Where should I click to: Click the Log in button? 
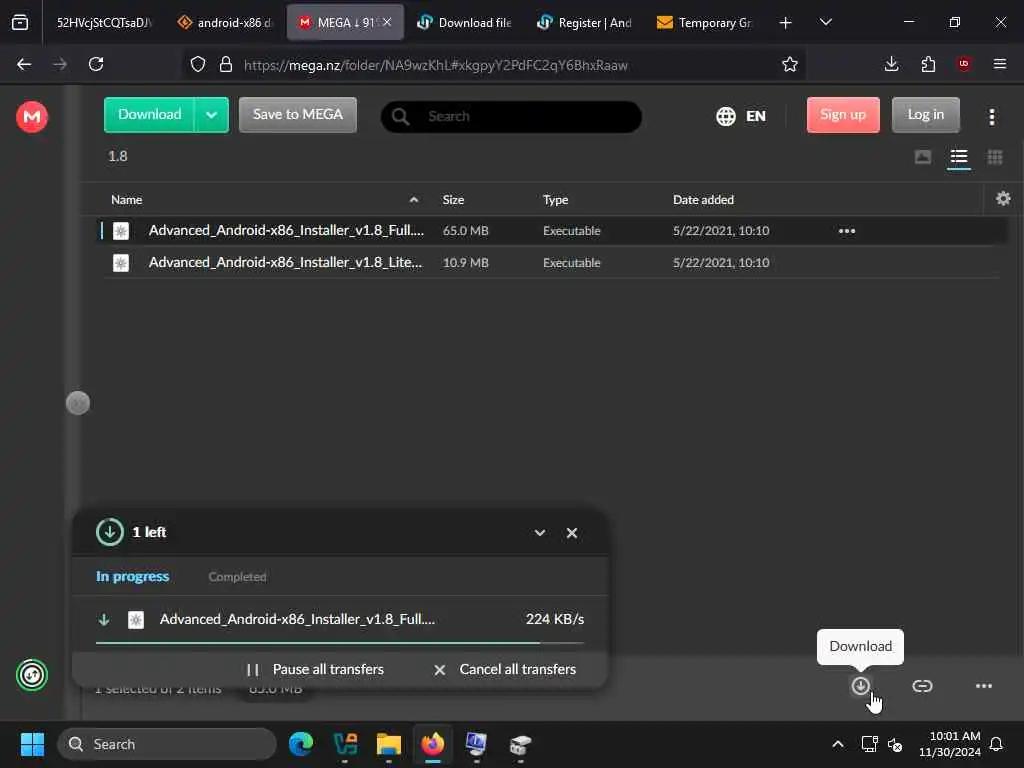pos(925,114)
